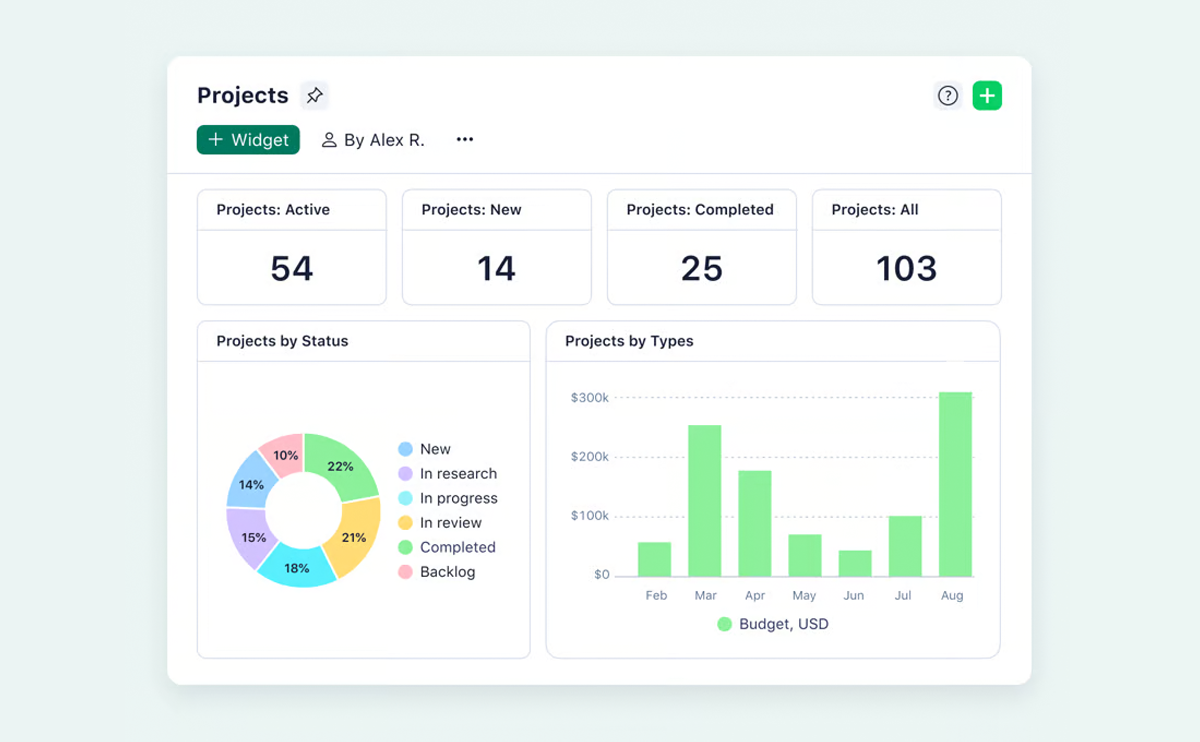Click the August bar in the chart

(955, 484)
